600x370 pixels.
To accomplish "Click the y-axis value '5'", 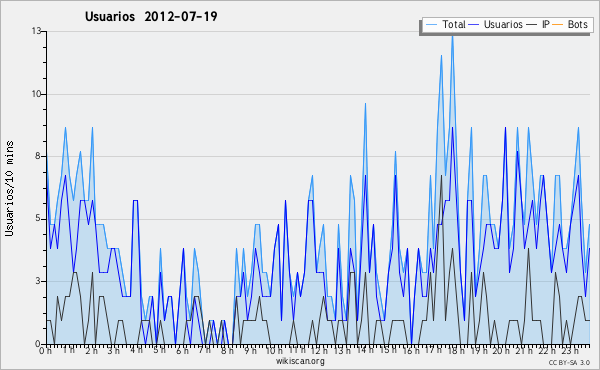I will pos(38,219).
